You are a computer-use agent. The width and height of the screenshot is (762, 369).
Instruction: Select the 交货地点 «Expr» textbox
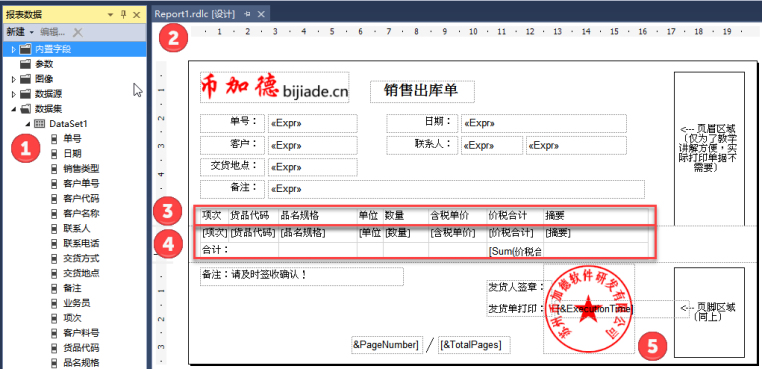pos(312,167)
